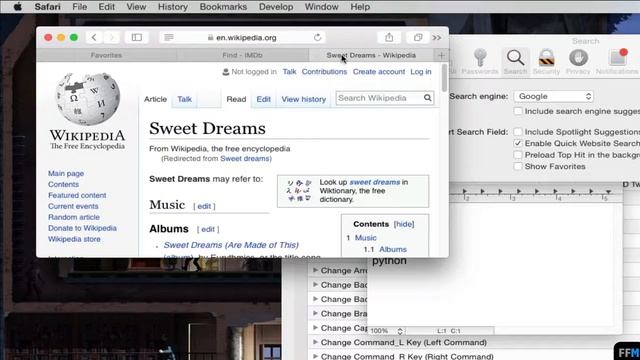Click Donate to Wikipedia link
Viewport: 640px width, 360px height.
tap(82, 228)
